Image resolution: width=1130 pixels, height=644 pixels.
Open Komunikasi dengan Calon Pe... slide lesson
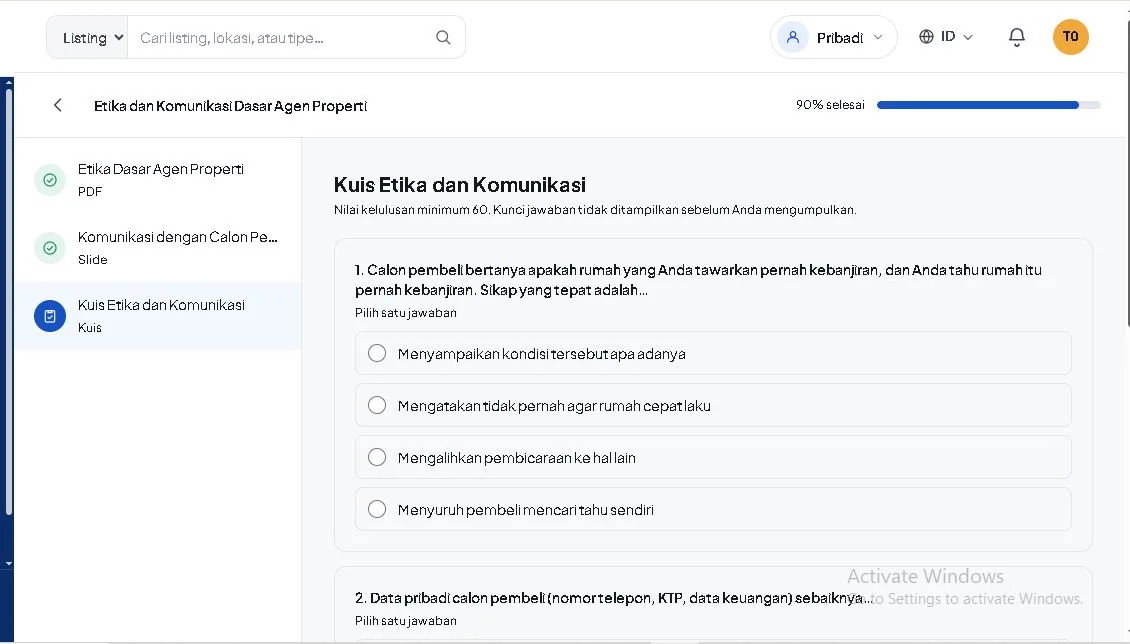[159, 247]
